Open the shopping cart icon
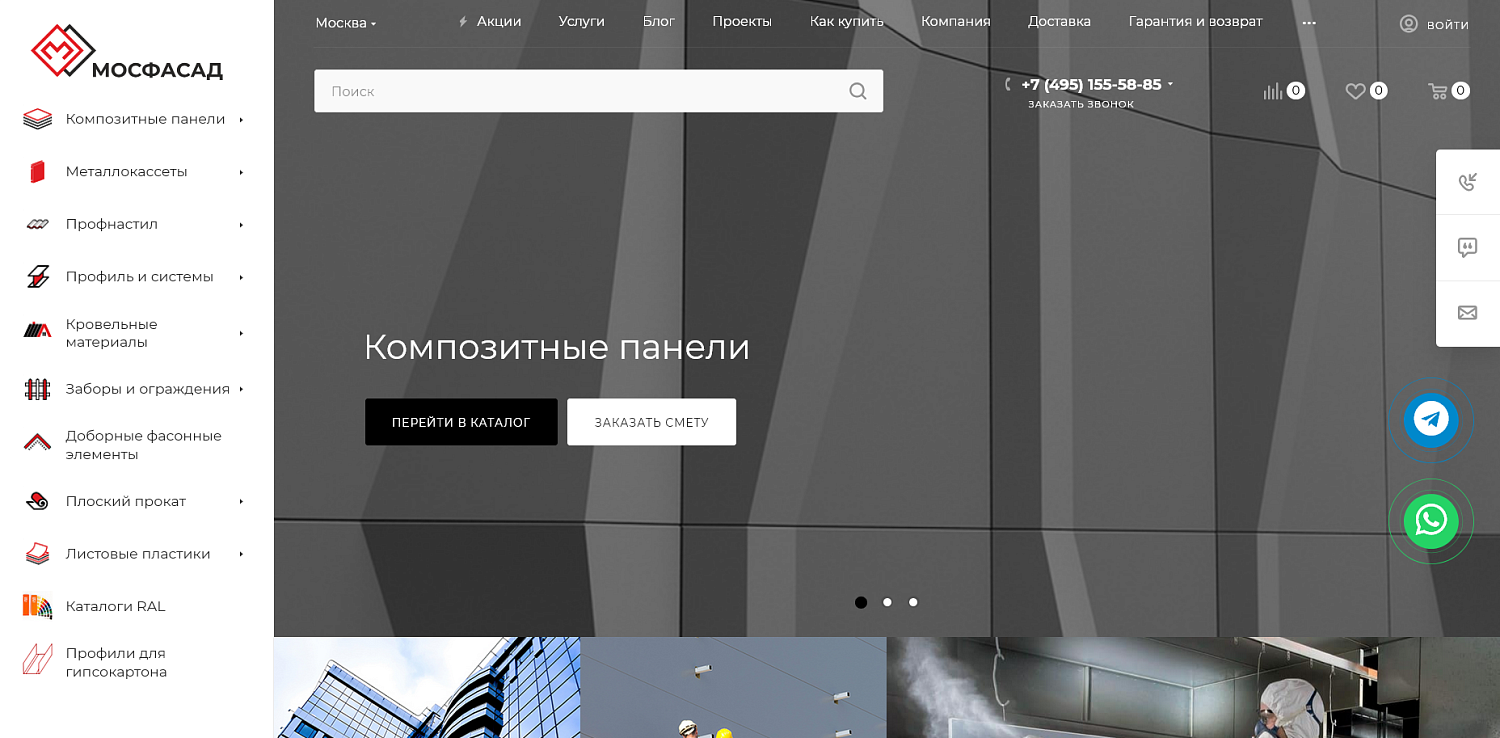1500x738 pixels. [x=1438, y=91]
